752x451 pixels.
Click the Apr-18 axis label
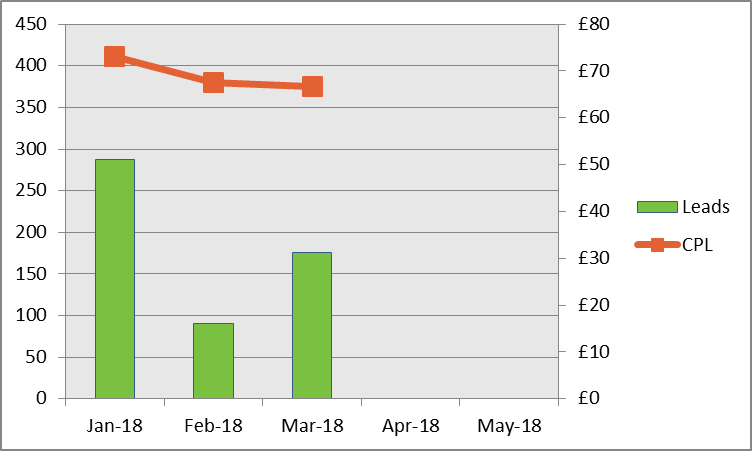pos(410,426)
